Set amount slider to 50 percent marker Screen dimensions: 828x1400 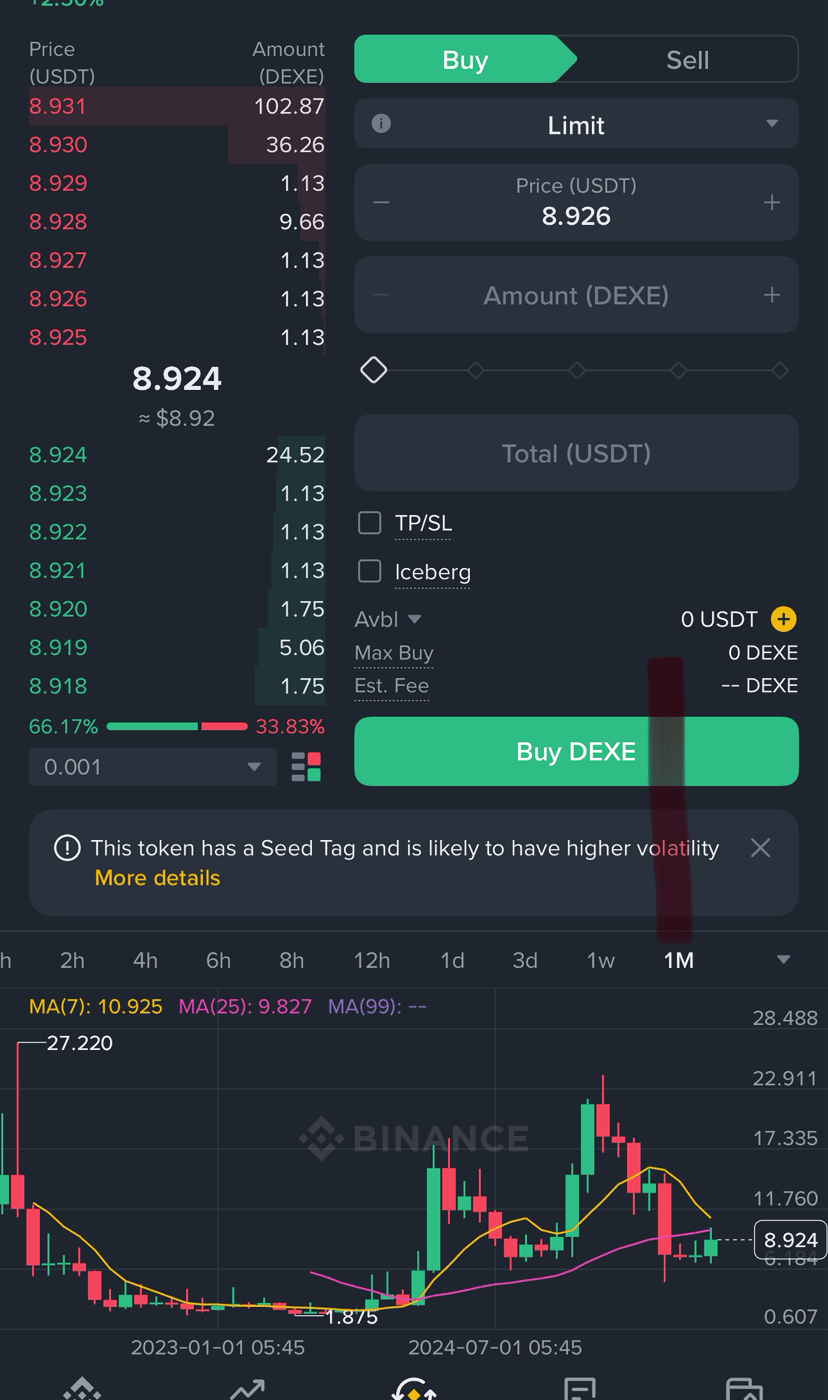tap(576, 370)
